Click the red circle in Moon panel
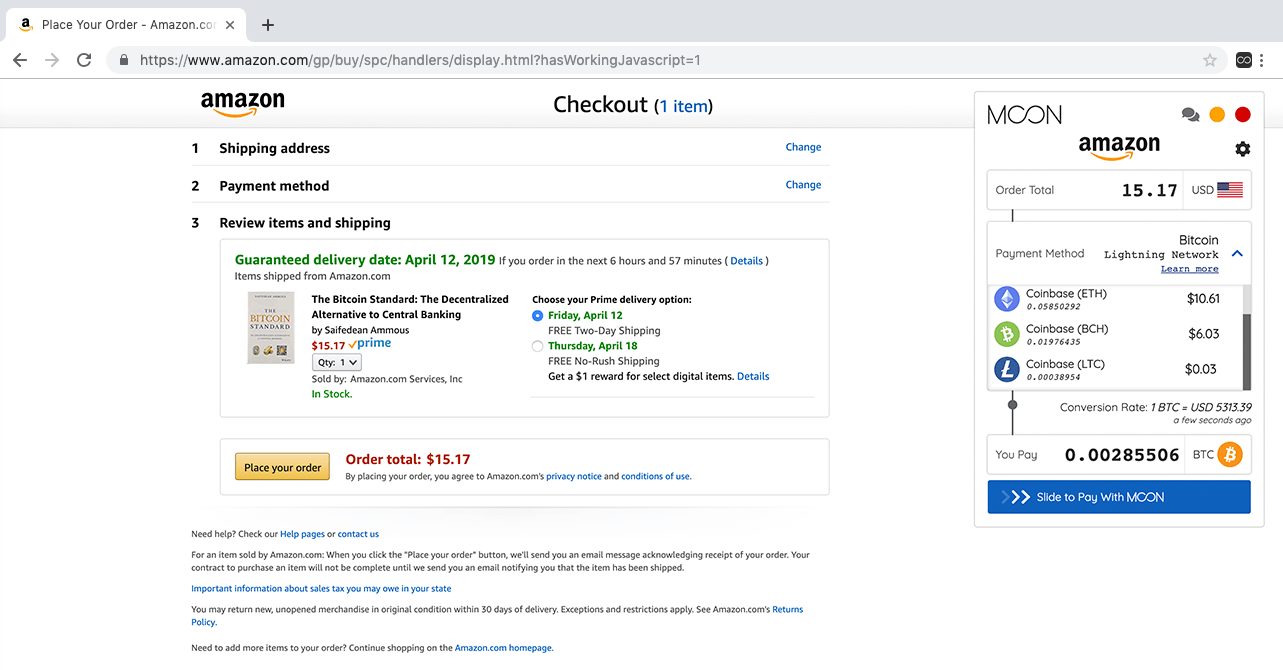The image size is (1283, 670). click(x=1243, y=115)
